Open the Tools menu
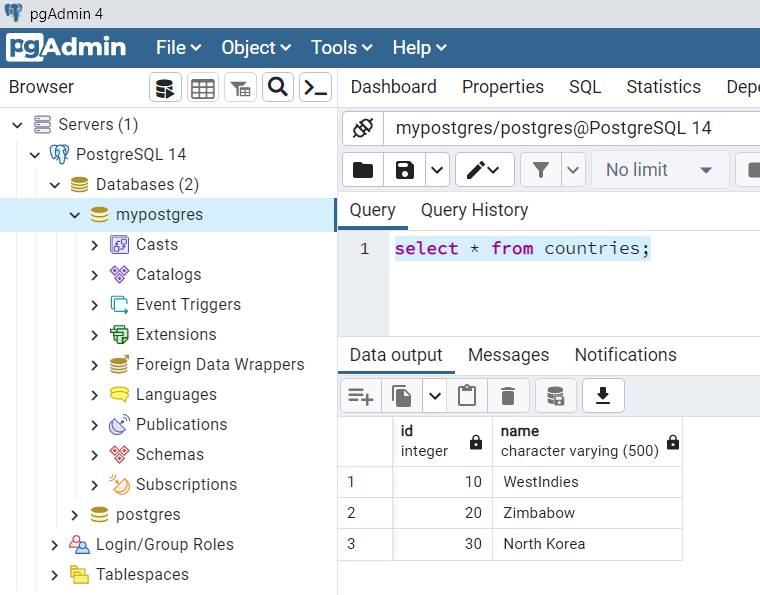This screenshot has height=595, width=760. point(341,47)
